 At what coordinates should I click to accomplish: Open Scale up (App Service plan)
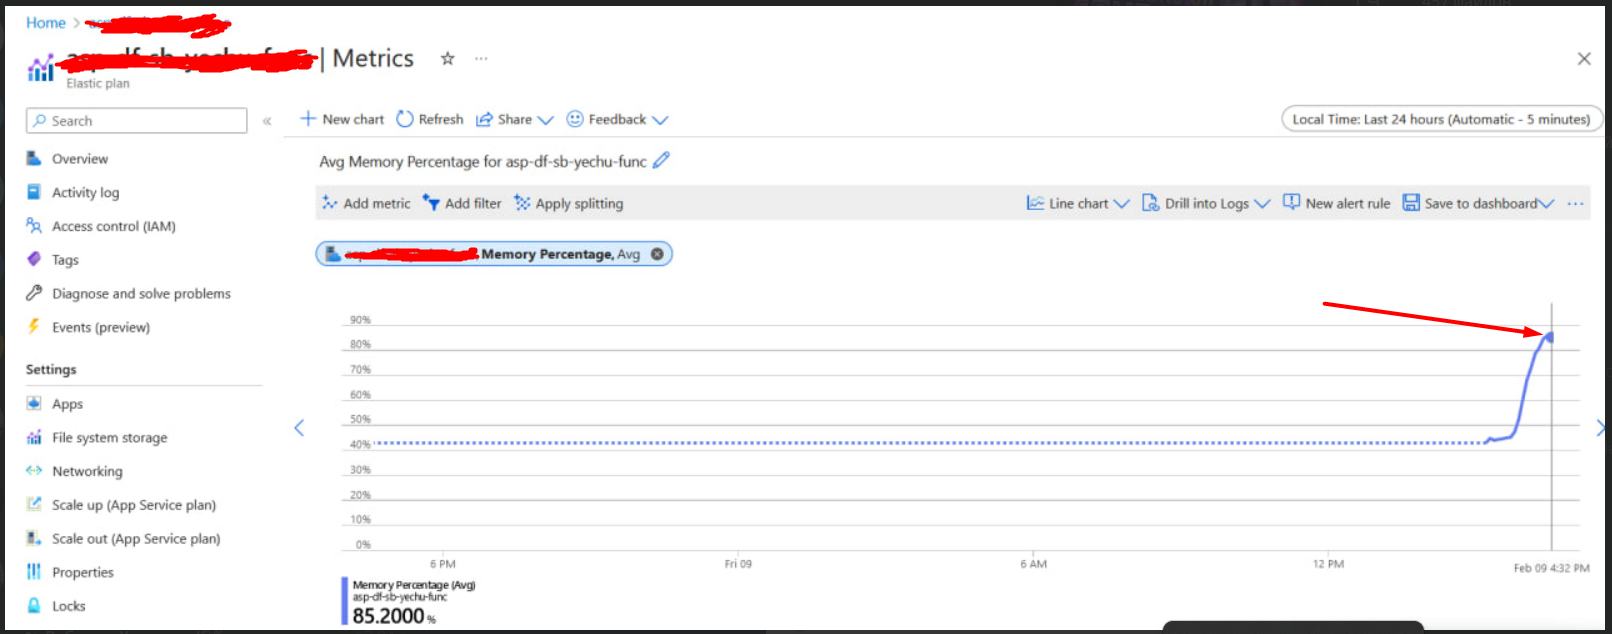coord(134,505)
